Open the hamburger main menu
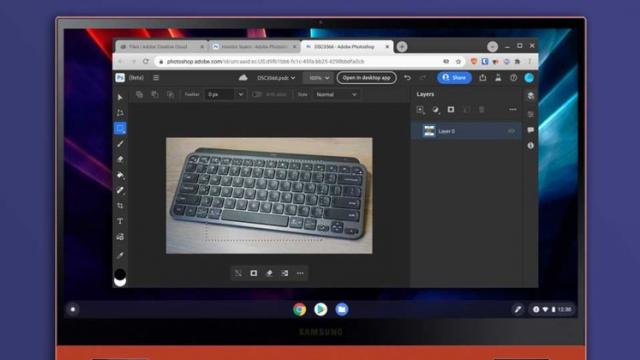 (x=156, y=78)
